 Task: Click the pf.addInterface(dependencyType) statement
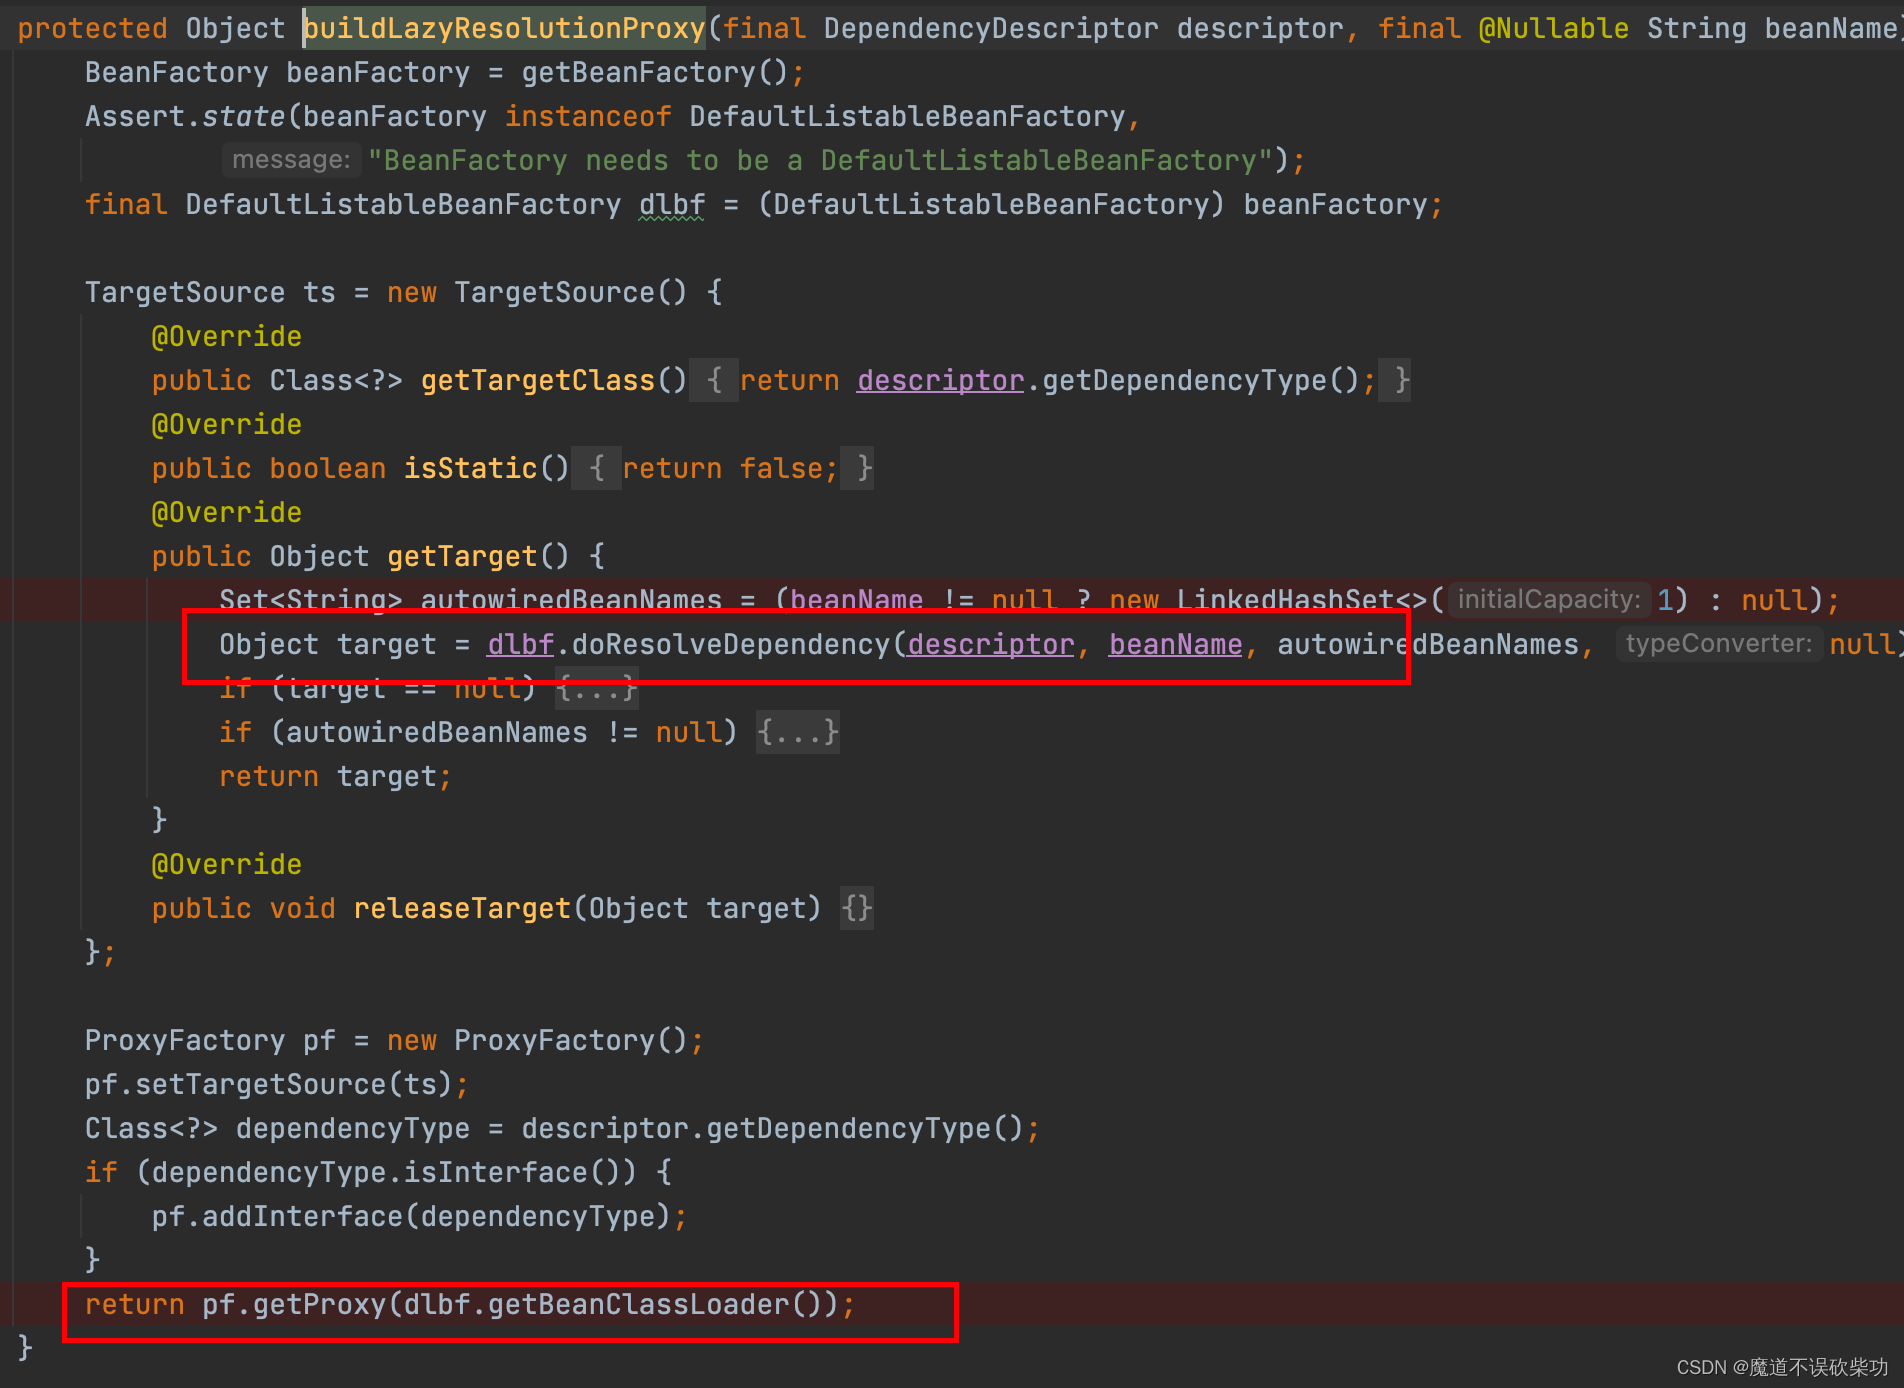pyautogui.click(x=419, y=1216)
